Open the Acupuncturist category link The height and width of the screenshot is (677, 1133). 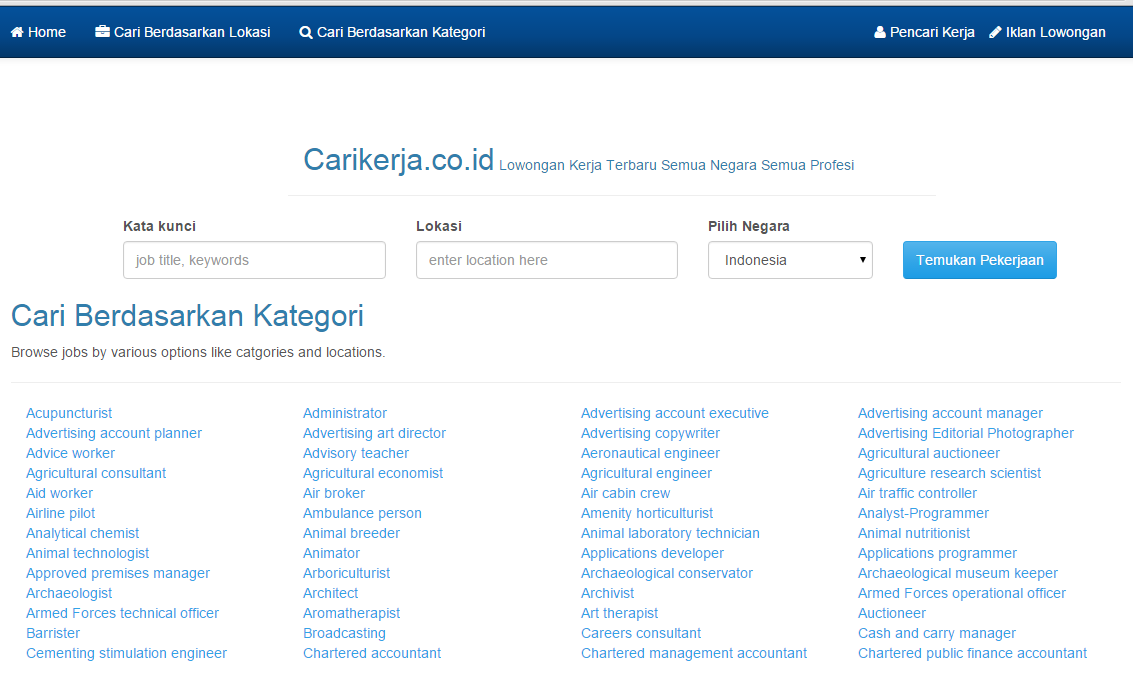(69, 413)
